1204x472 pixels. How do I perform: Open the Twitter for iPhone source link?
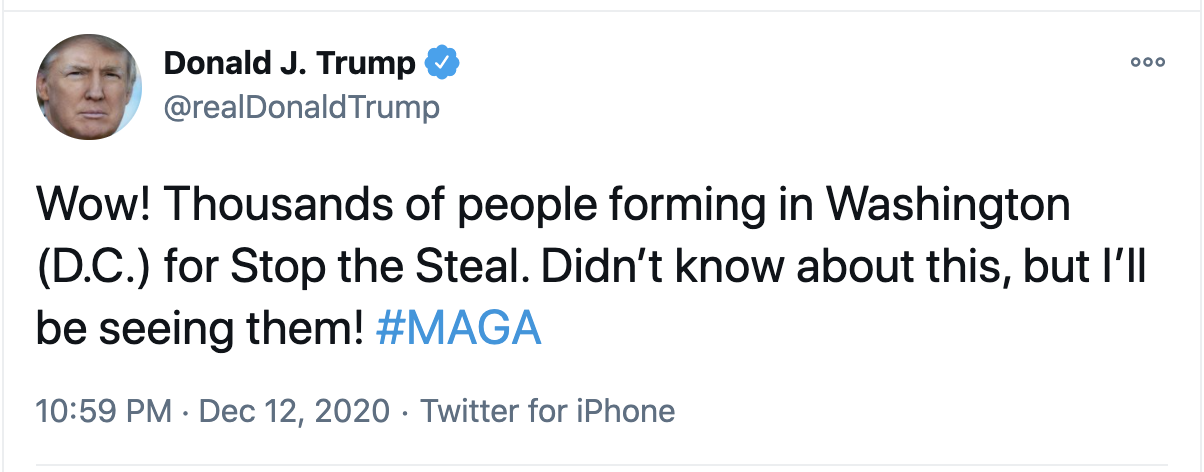547,411
